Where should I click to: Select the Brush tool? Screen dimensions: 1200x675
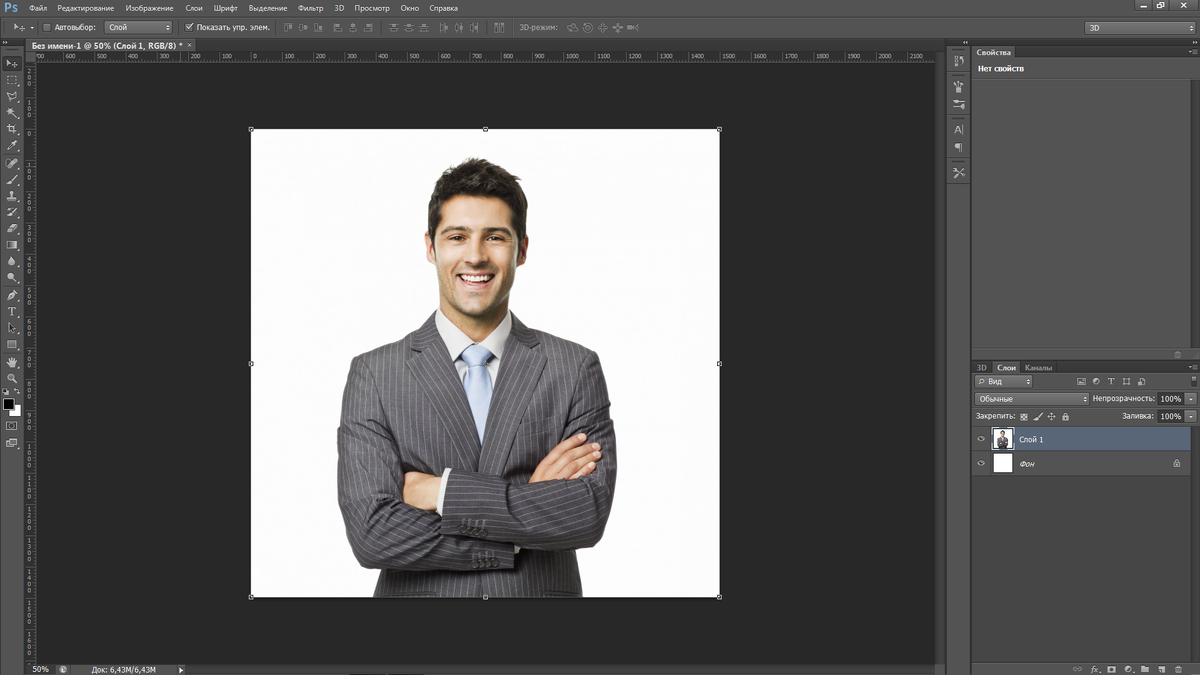coord(12,179)
